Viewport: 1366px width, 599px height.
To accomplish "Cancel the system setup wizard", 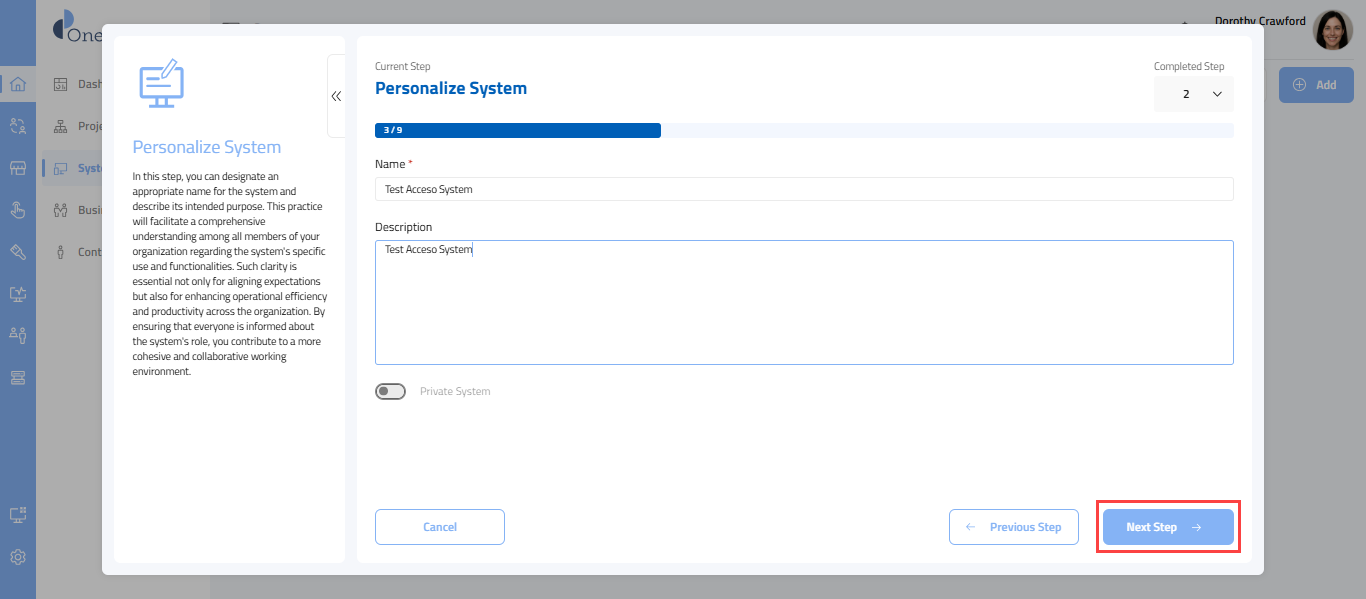I will click(x=439, y=527).
